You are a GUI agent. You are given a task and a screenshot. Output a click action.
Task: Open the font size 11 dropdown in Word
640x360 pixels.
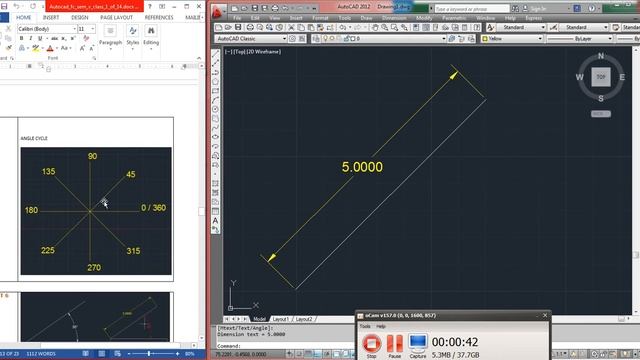click(x=87, y=29)
